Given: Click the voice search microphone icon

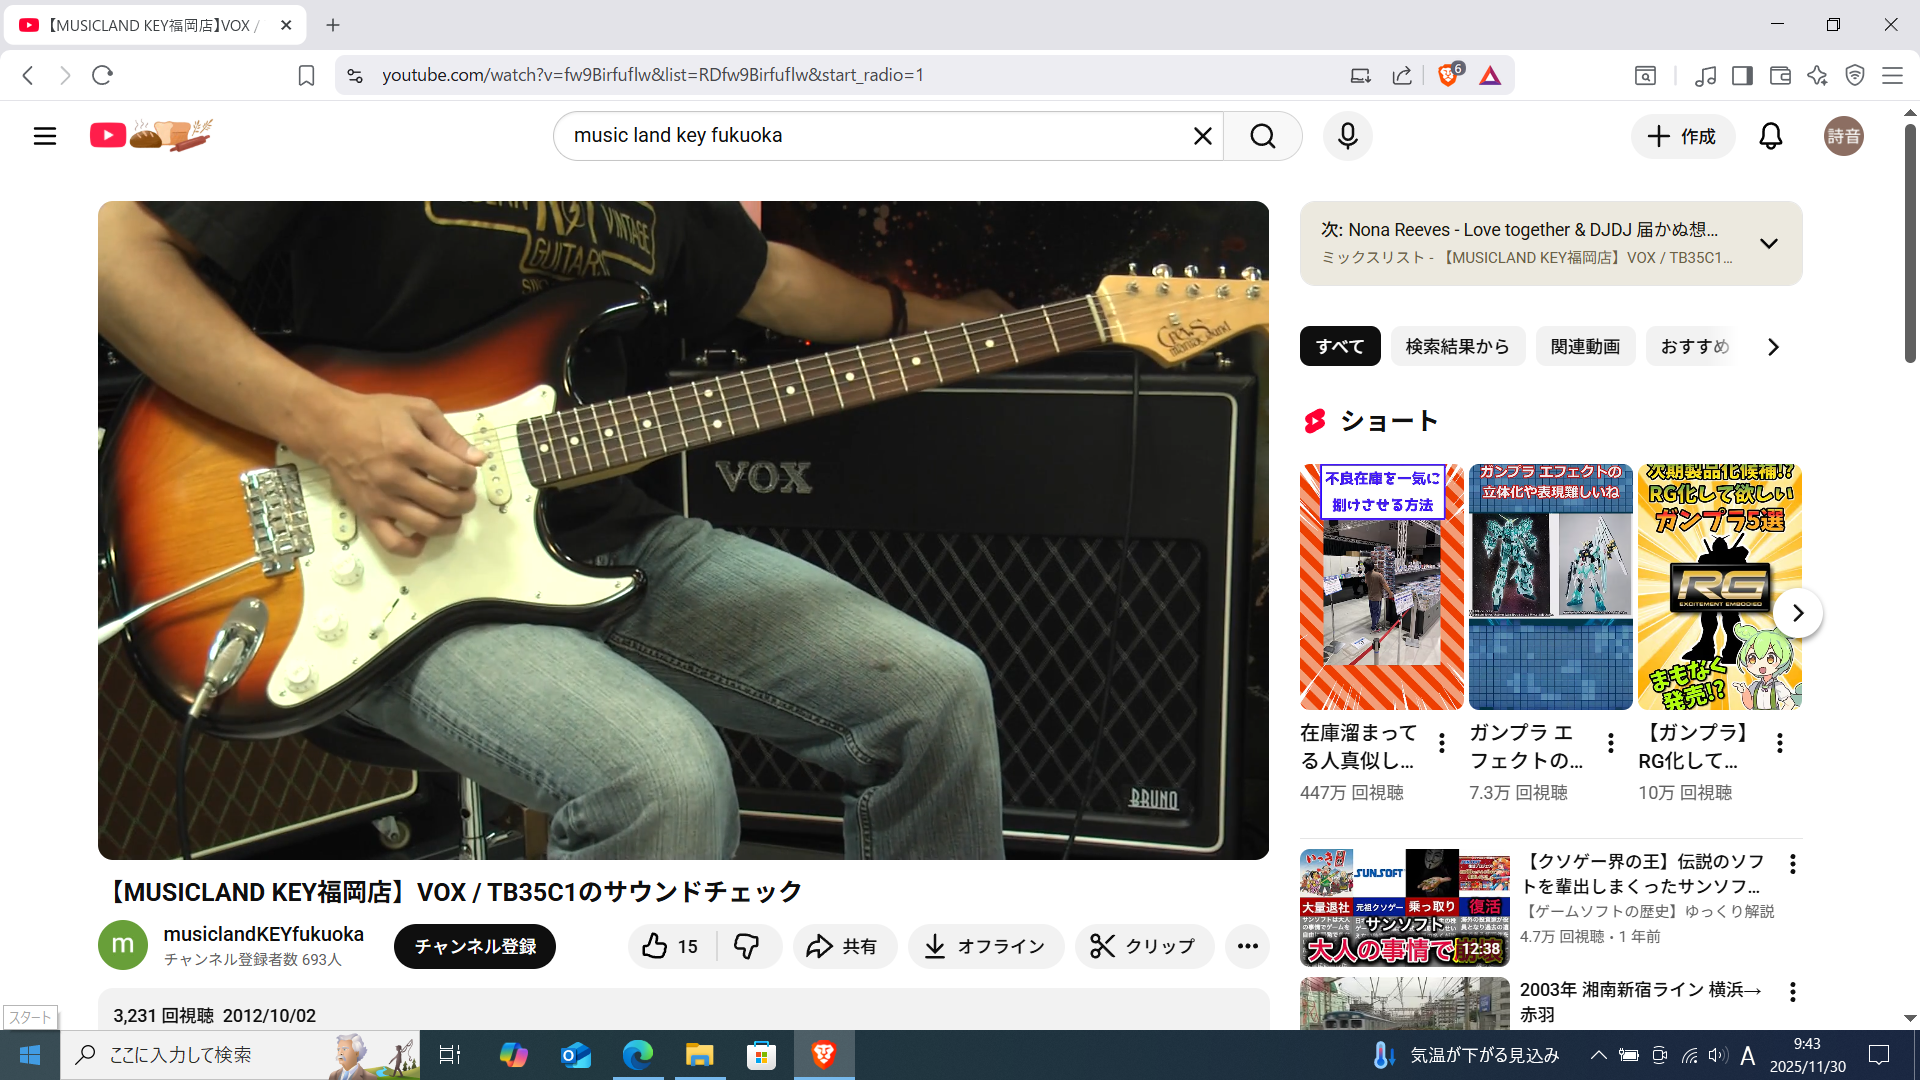Looking at the screenshot, I should pyautogui.click(x=1347, y=136).
